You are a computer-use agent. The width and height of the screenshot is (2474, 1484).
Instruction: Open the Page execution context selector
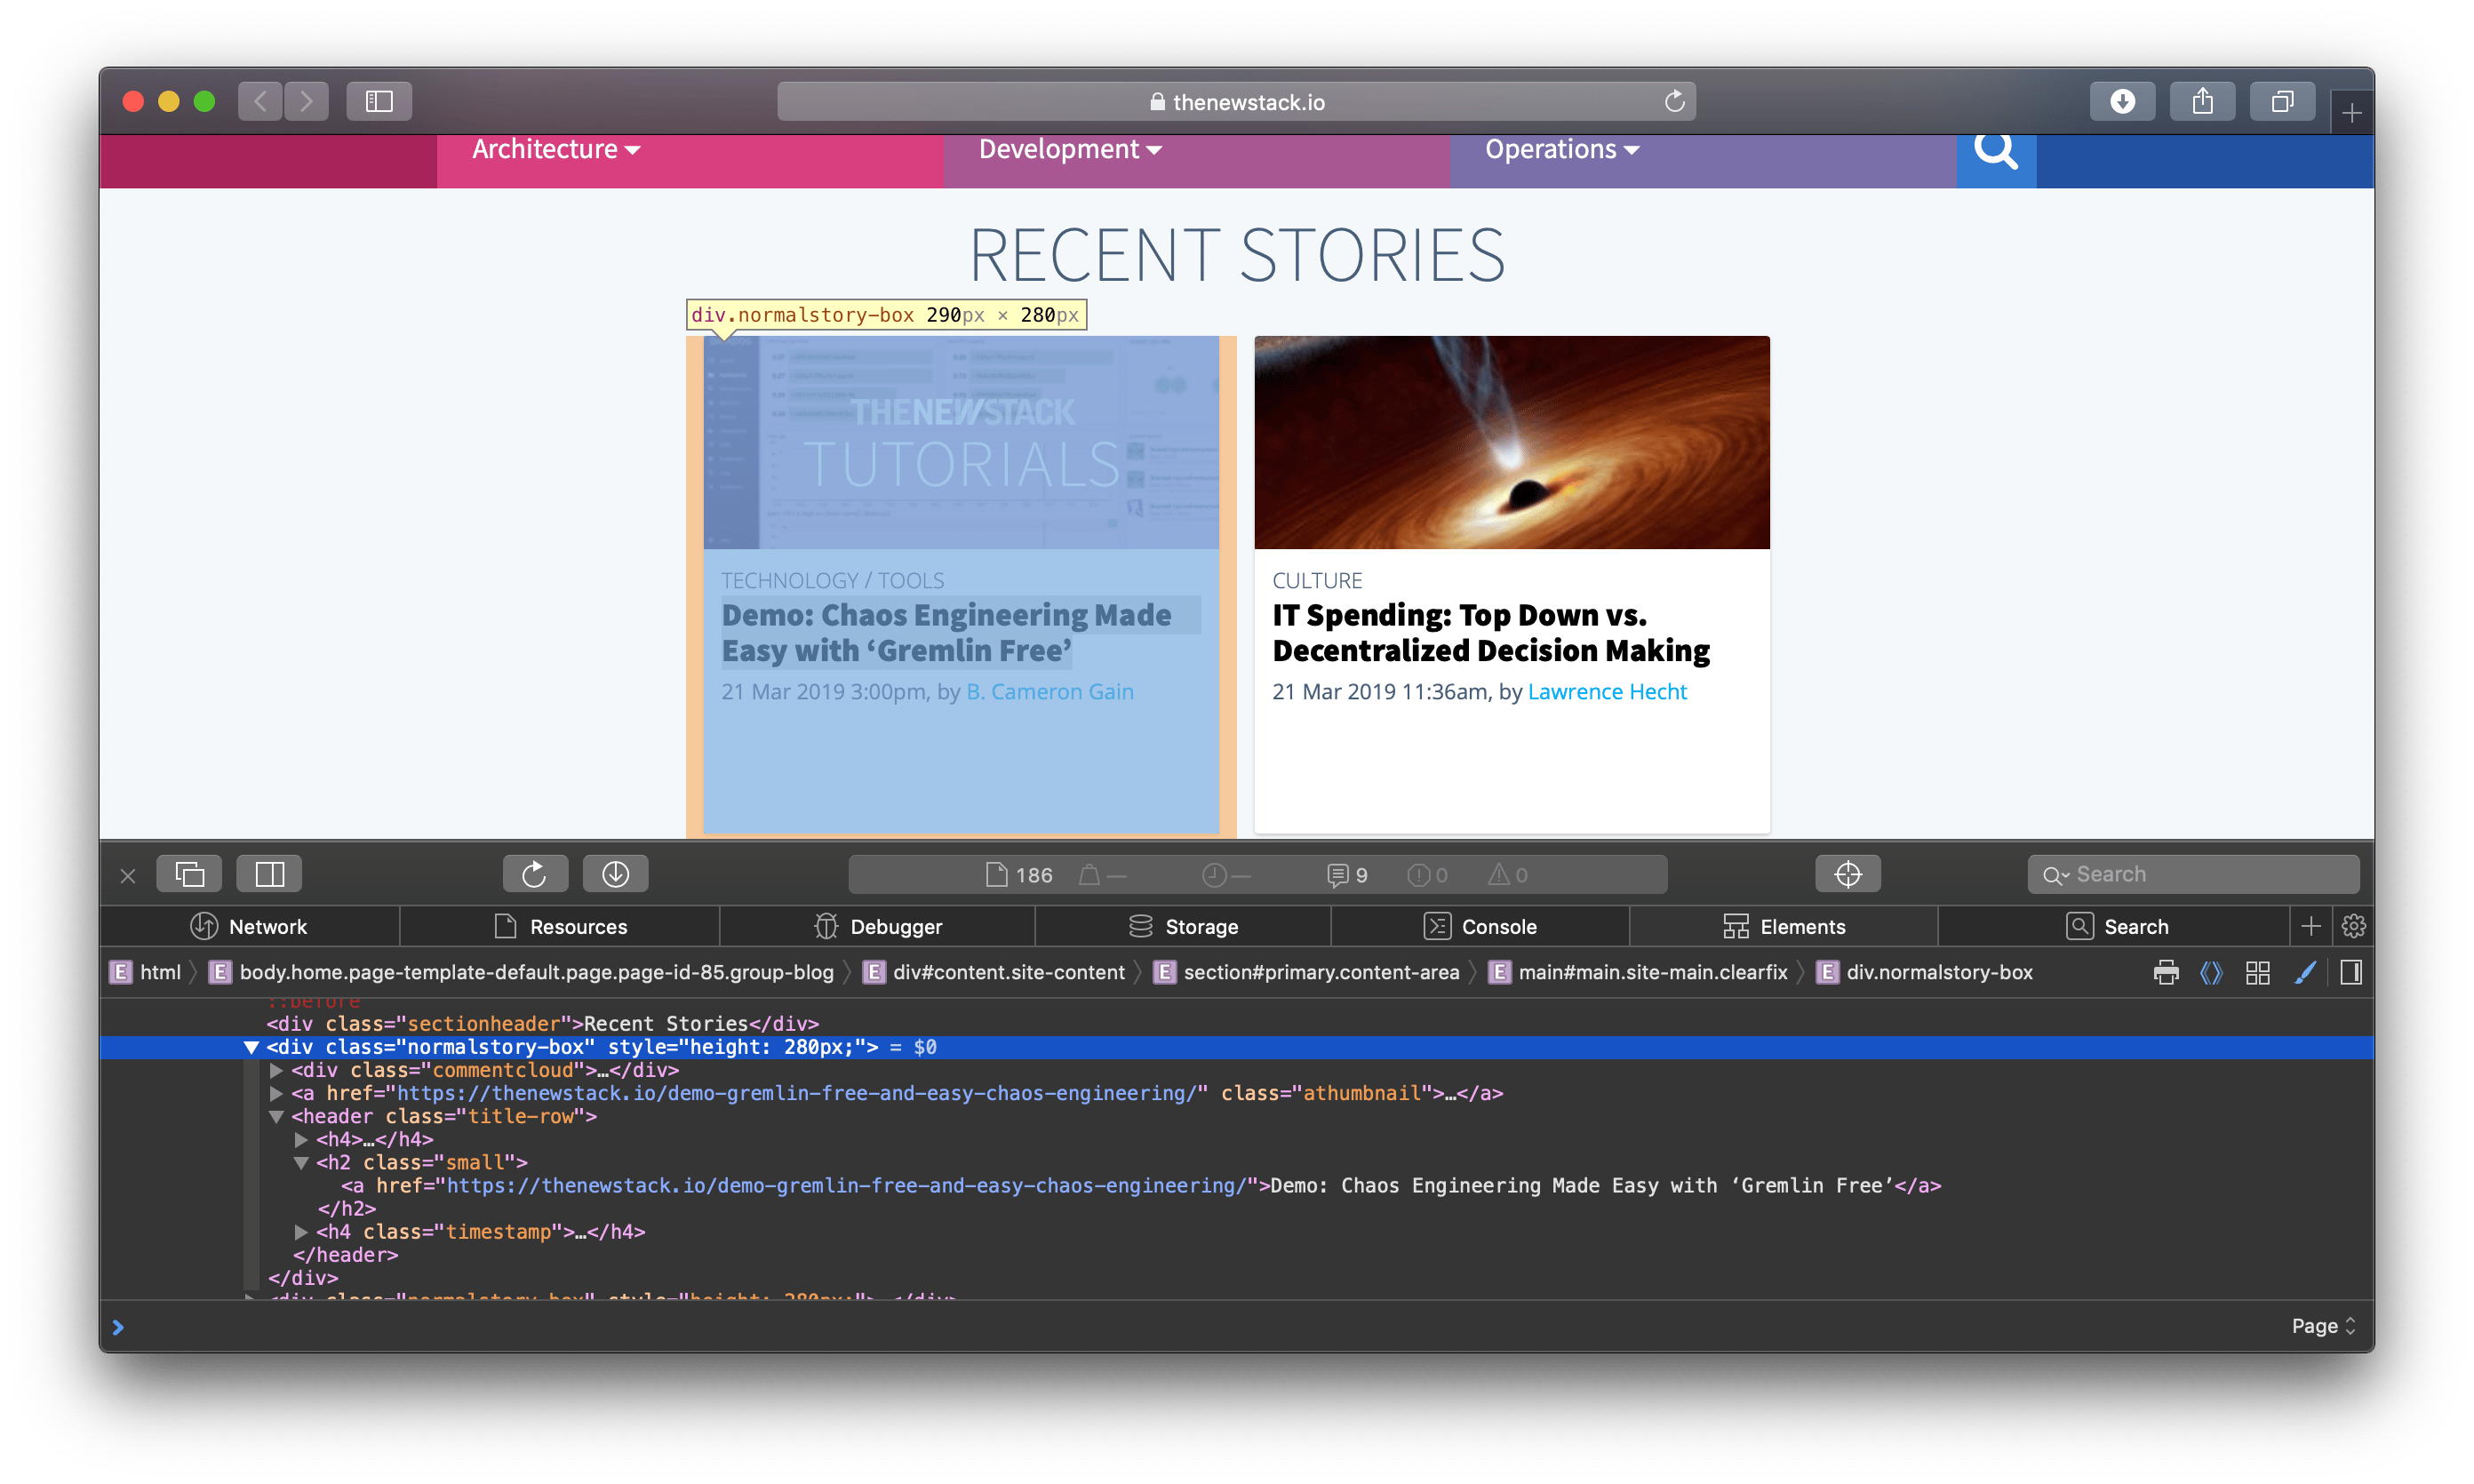pos(2323,1326)
